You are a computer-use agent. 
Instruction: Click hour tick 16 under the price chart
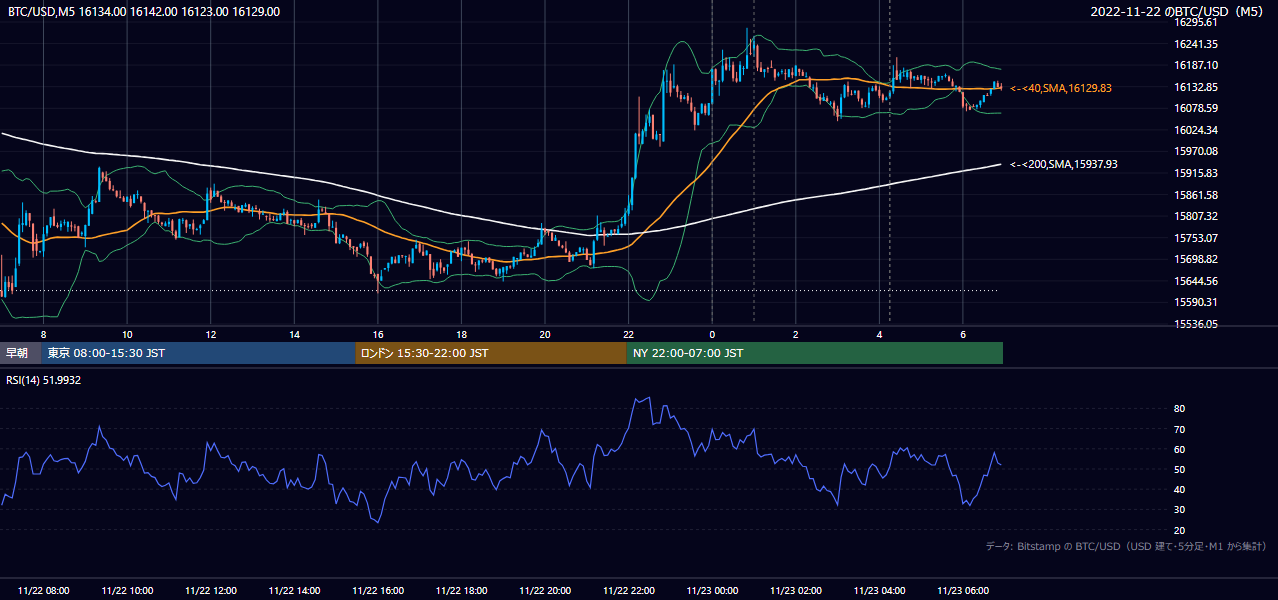(377, 334)
